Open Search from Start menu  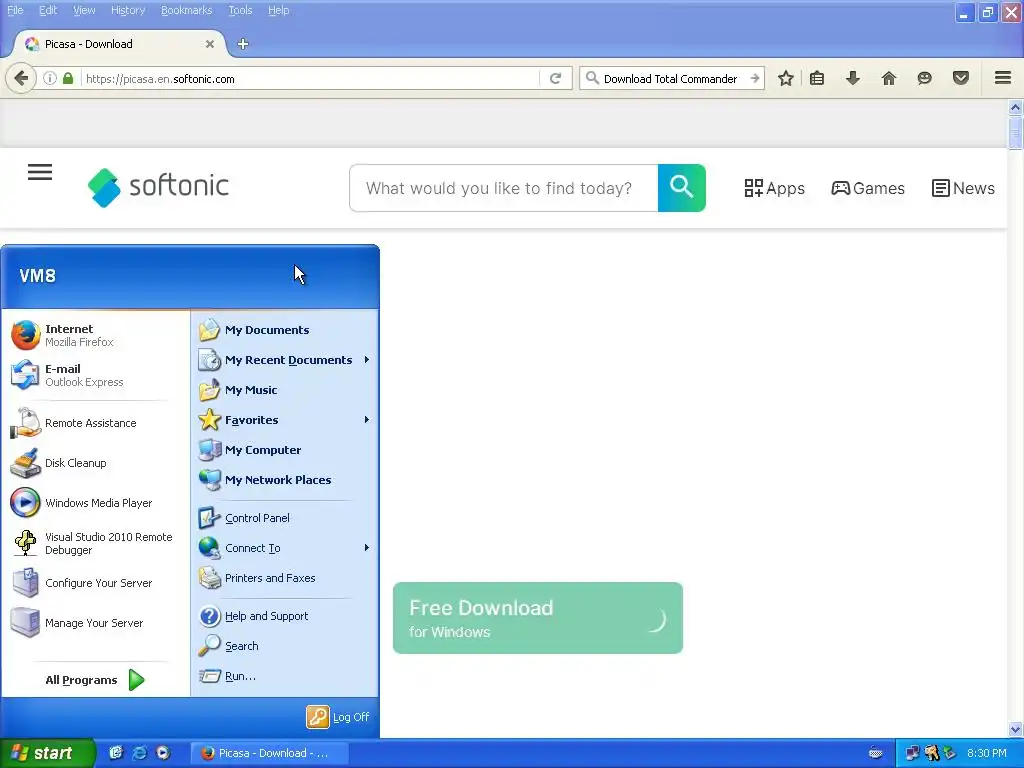(285, 646)
